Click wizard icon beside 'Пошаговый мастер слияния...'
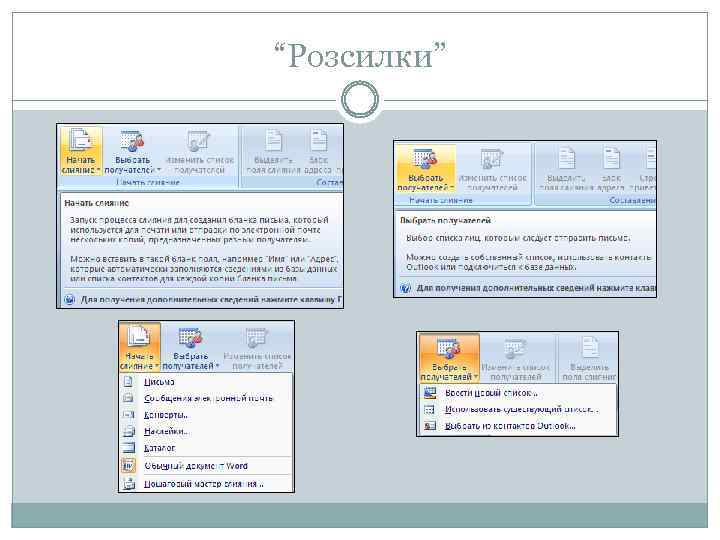 [129, 484]
